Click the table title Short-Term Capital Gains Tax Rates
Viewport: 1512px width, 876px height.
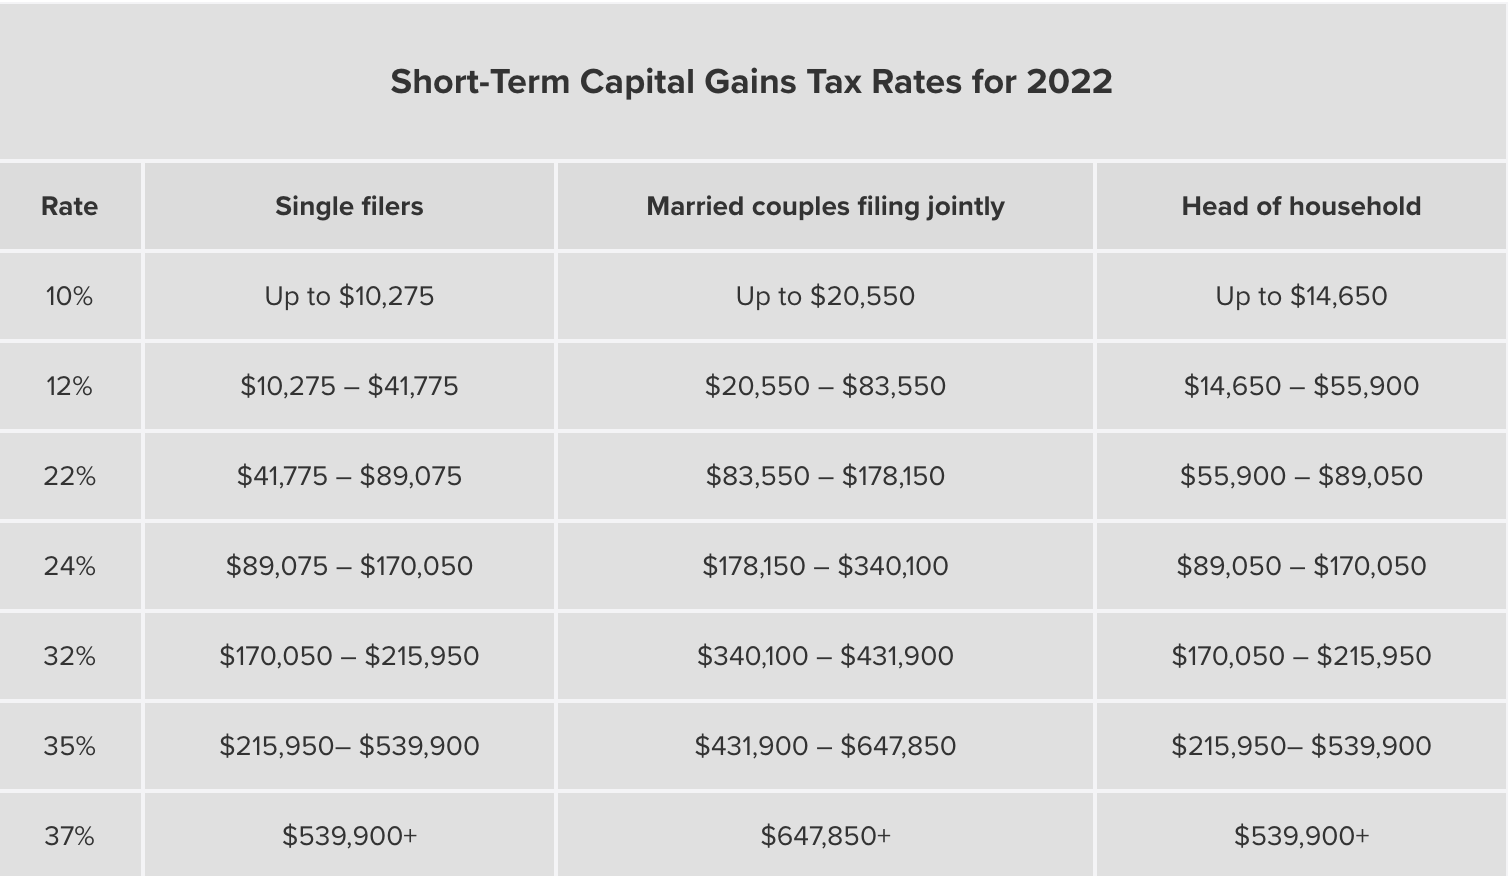click(751, 81)
